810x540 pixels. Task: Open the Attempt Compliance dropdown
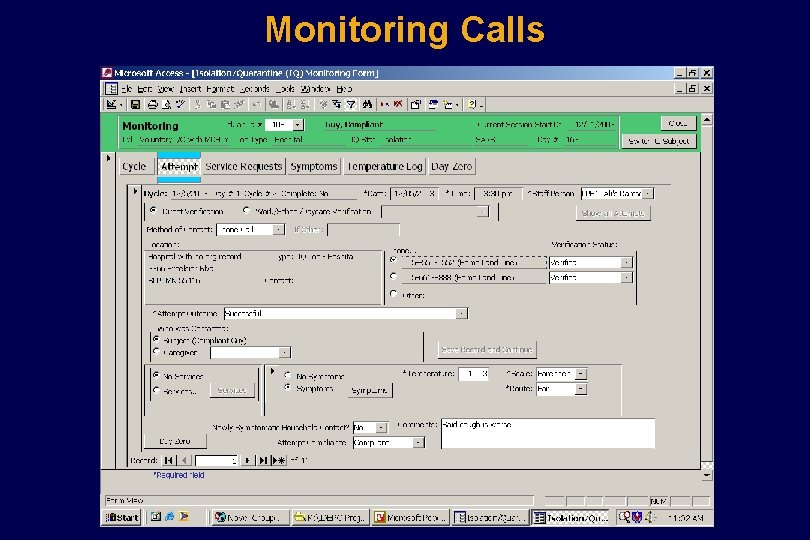418,443
